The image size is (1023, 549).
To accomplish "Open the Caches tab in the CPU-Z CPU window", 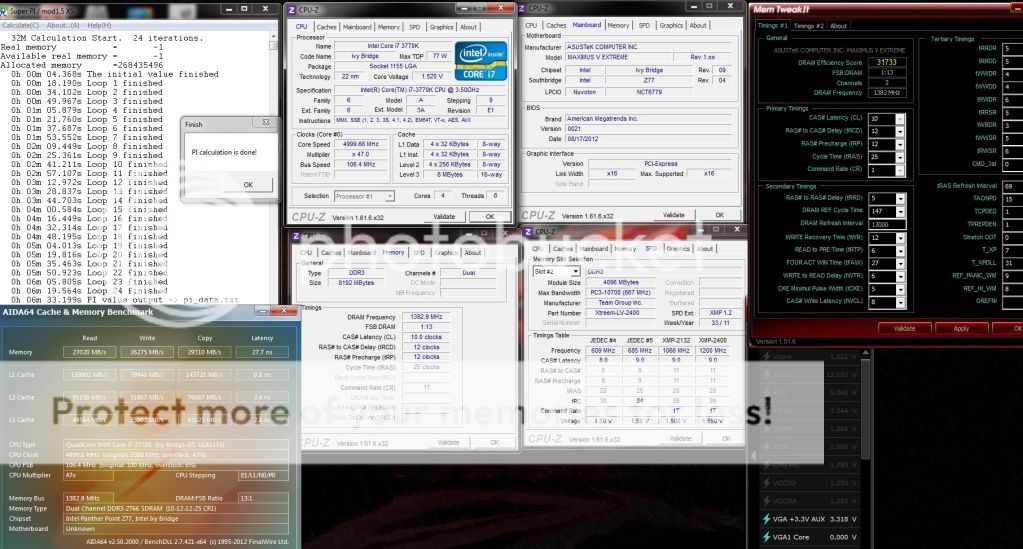I will click(x=327, y=27).
